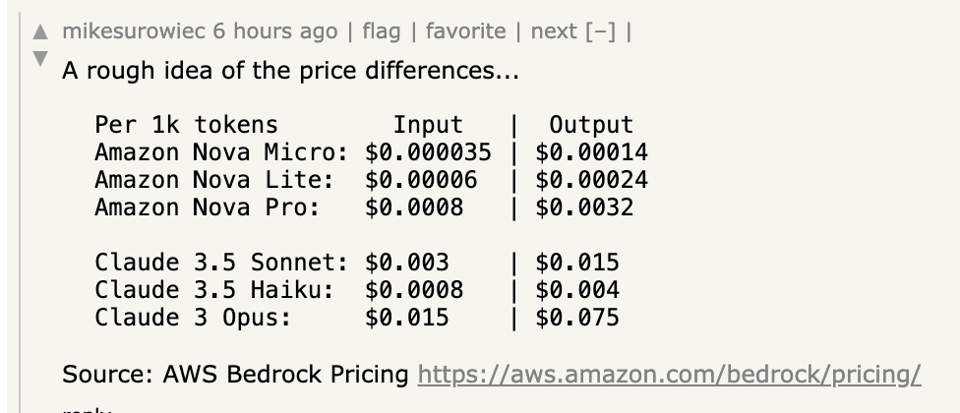
Task: Click the 'Input' column heading
Action: (428, 125)
